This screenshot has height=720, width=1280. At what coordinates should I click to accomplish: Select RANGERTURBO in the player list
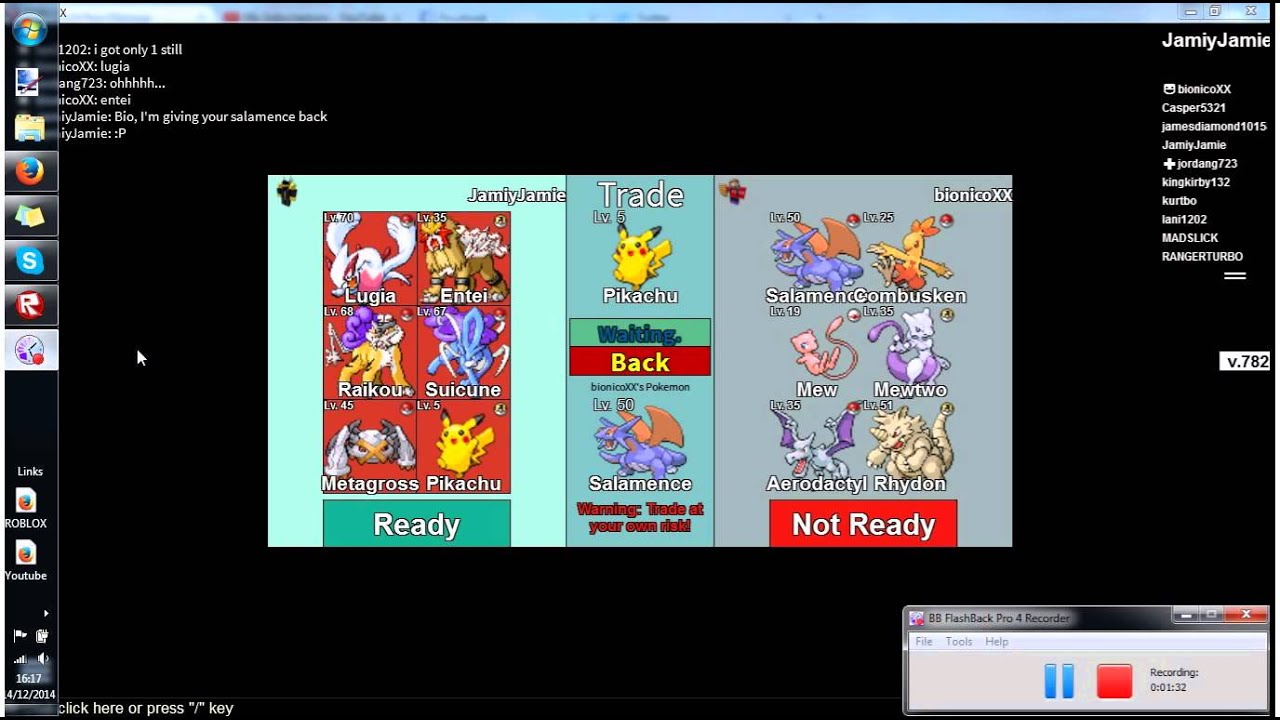point(1202,257)
